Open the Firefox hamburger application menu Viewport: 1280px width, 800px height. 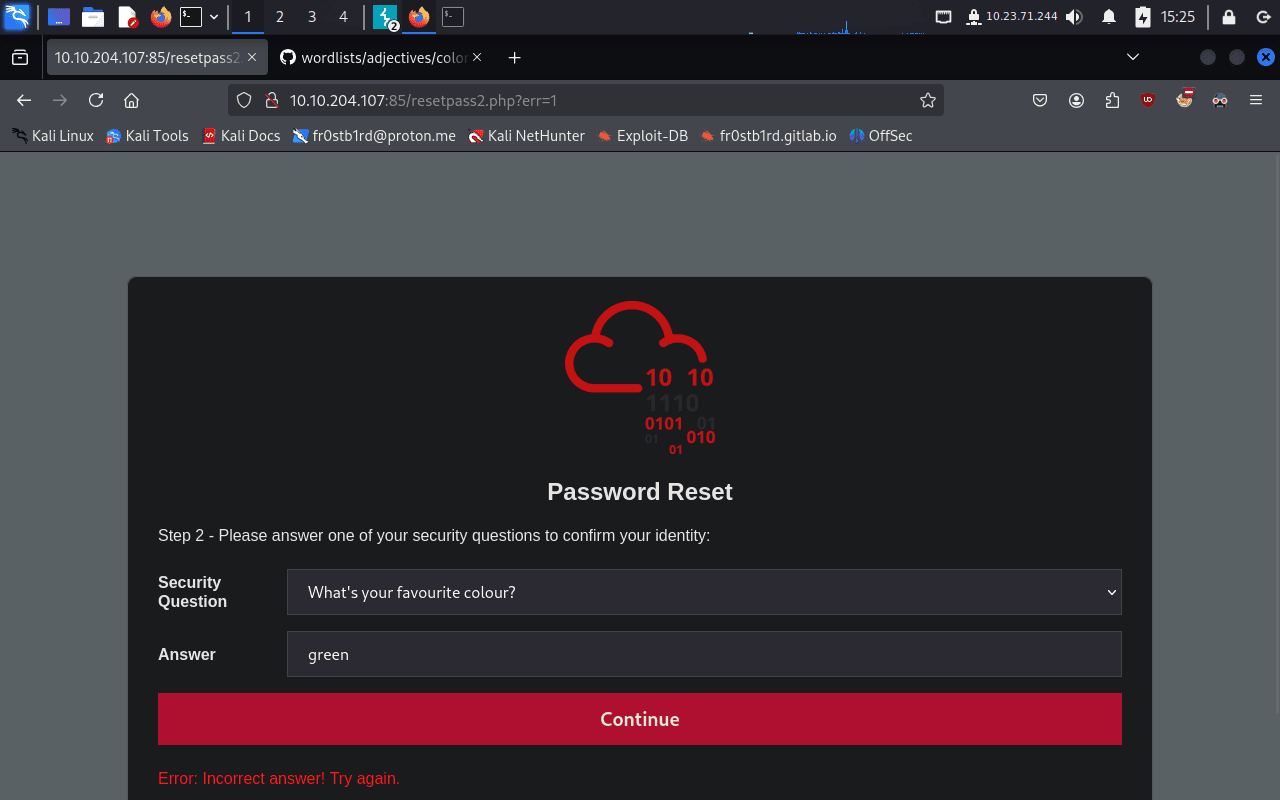pos(1256,100)
